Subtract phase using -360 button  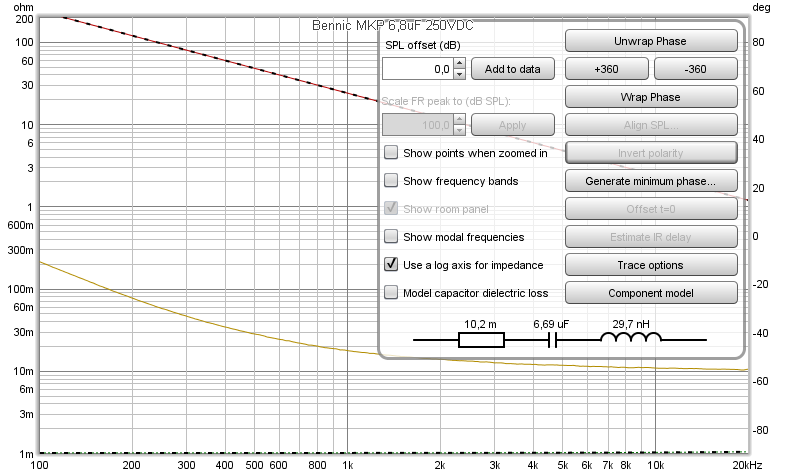(x=695, y=69)
